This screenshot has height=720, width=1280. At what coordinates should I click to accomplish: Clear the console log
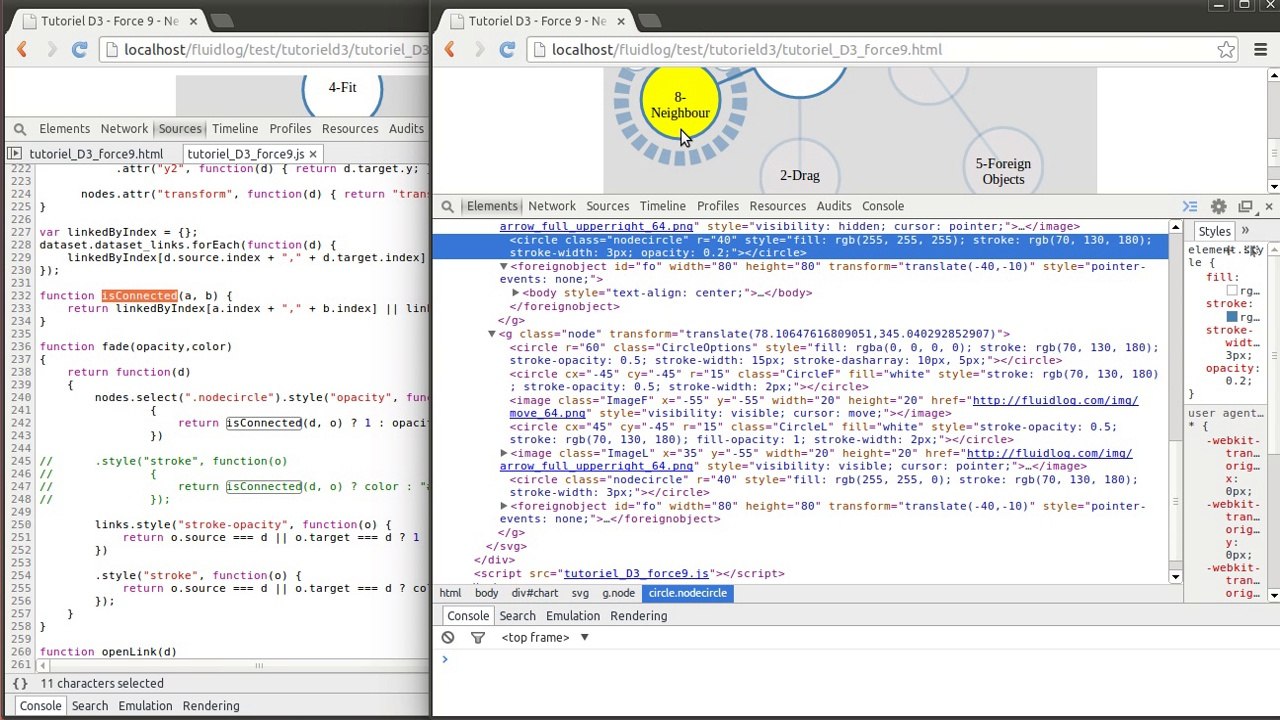tap(448, 637)
